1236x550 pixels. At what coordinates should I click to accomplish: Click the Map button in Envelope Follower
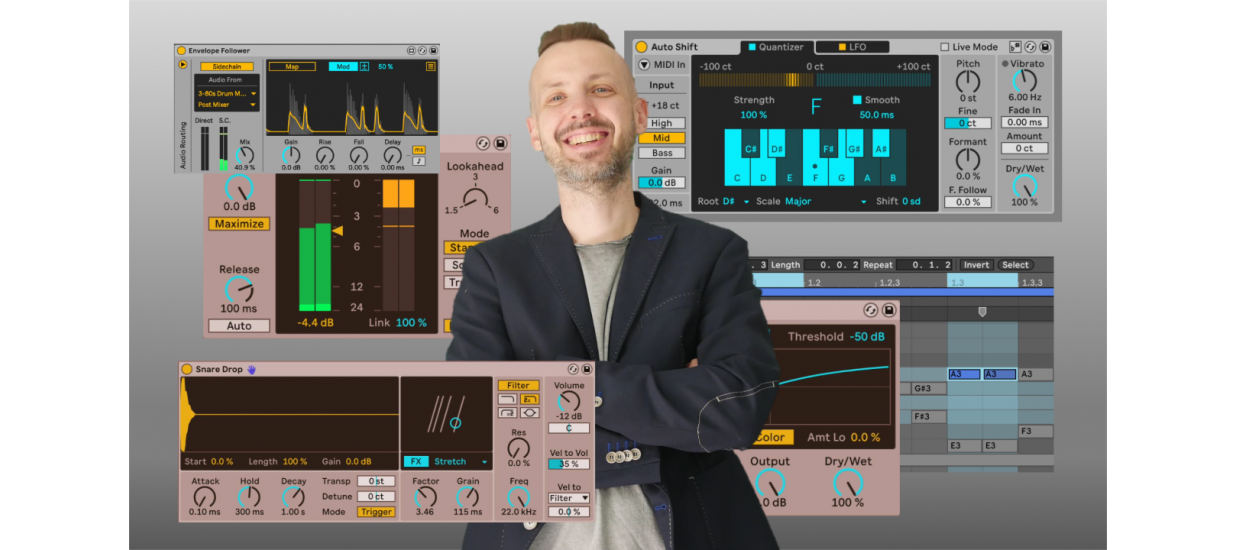(292, 66)
